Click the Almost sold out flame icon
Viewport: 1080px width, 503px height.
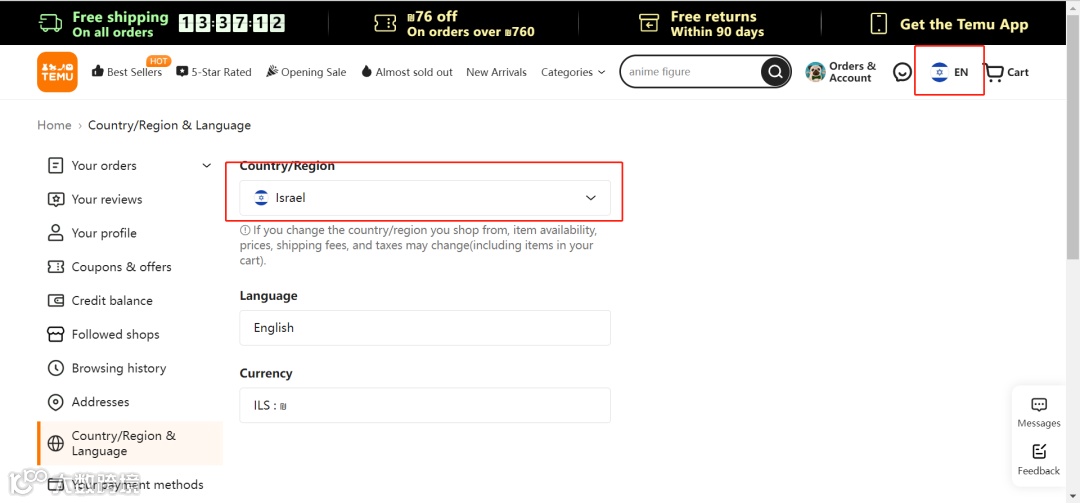366,71
